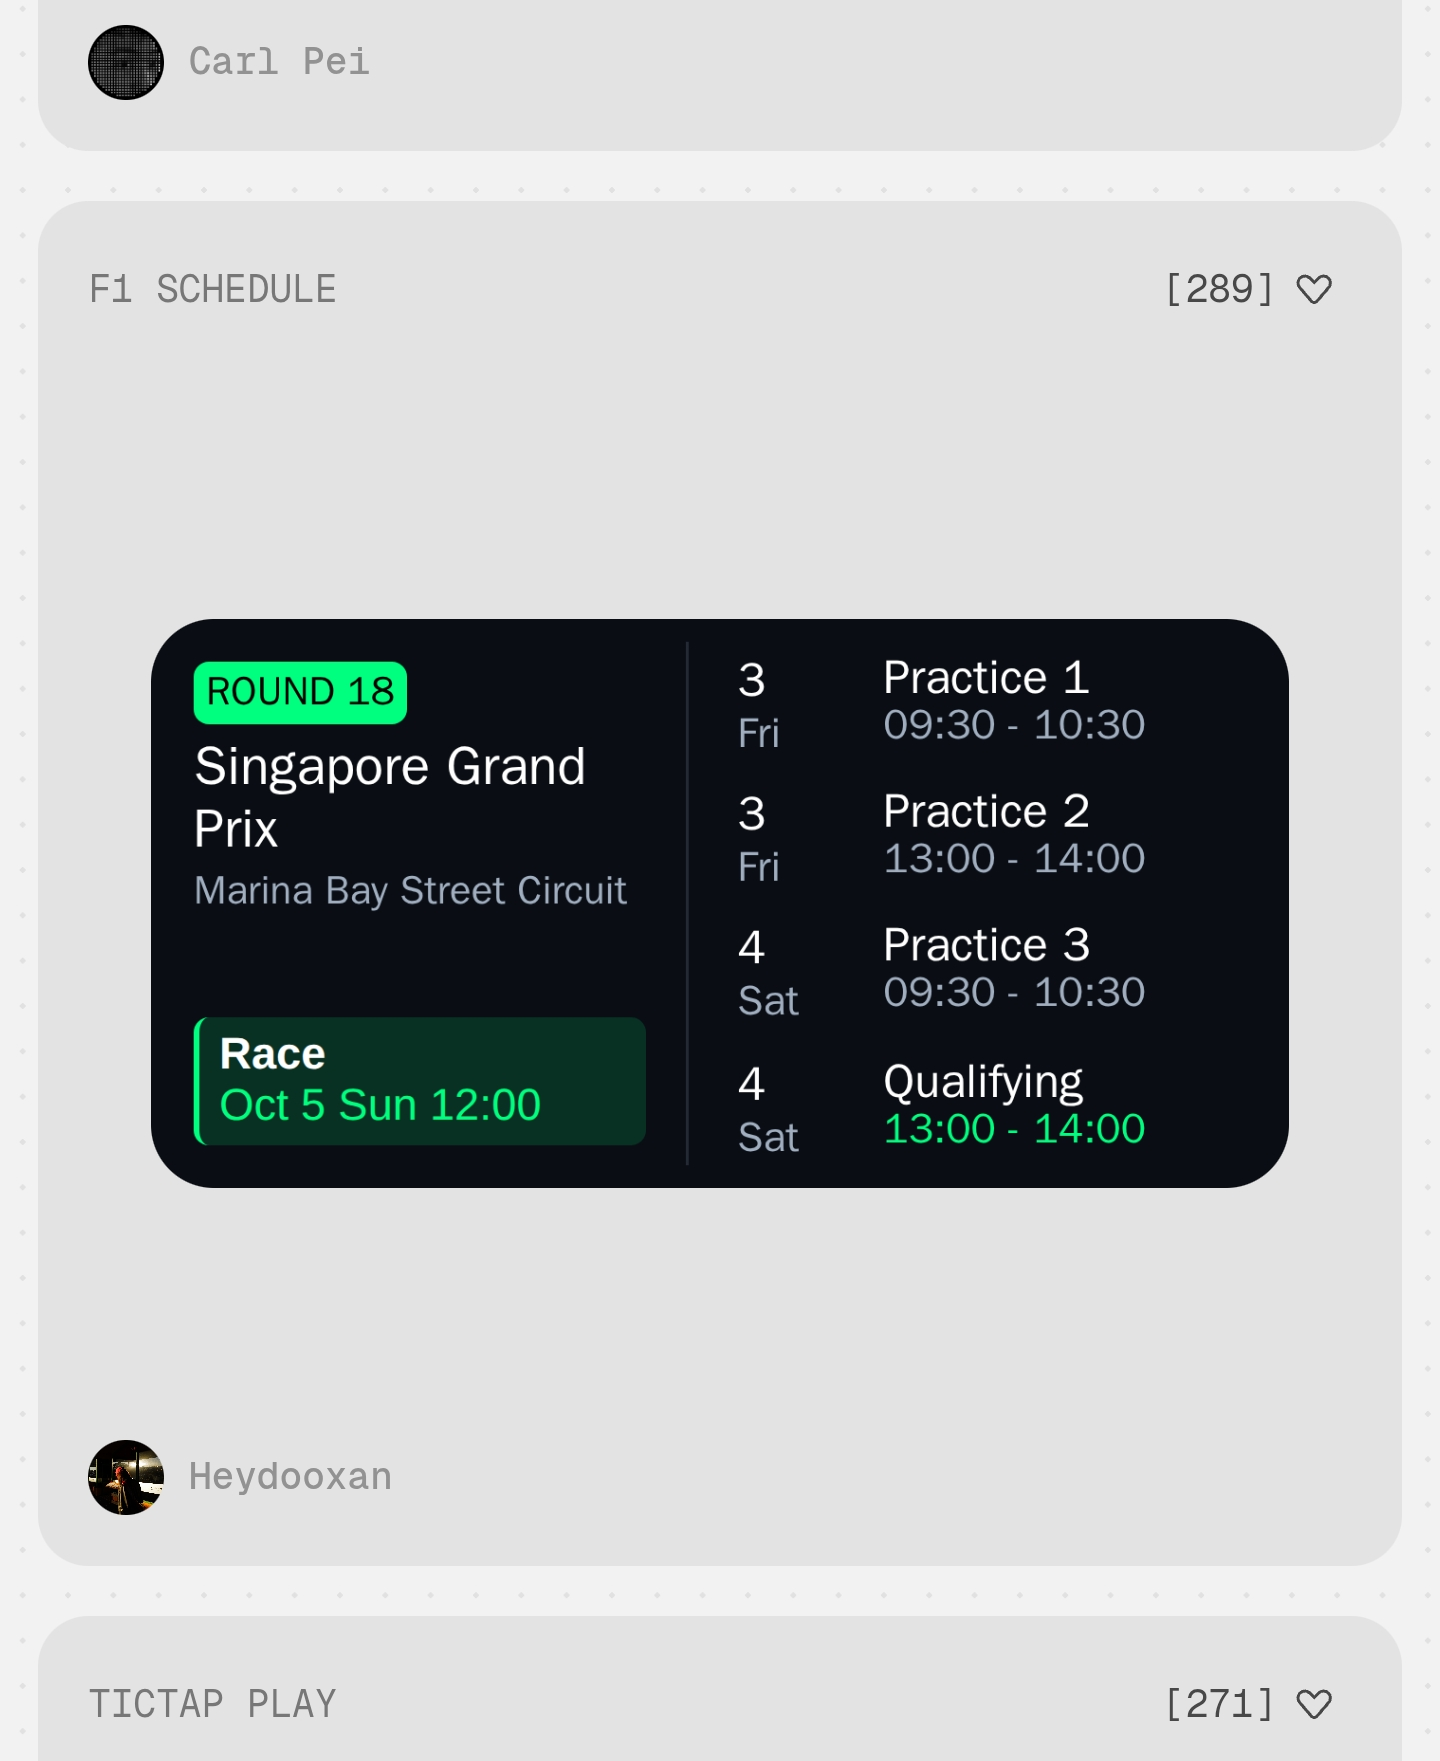1440x1761 pixels.
Task: Open the F1 SCHEDULE title label
Action: coord(212,289)
